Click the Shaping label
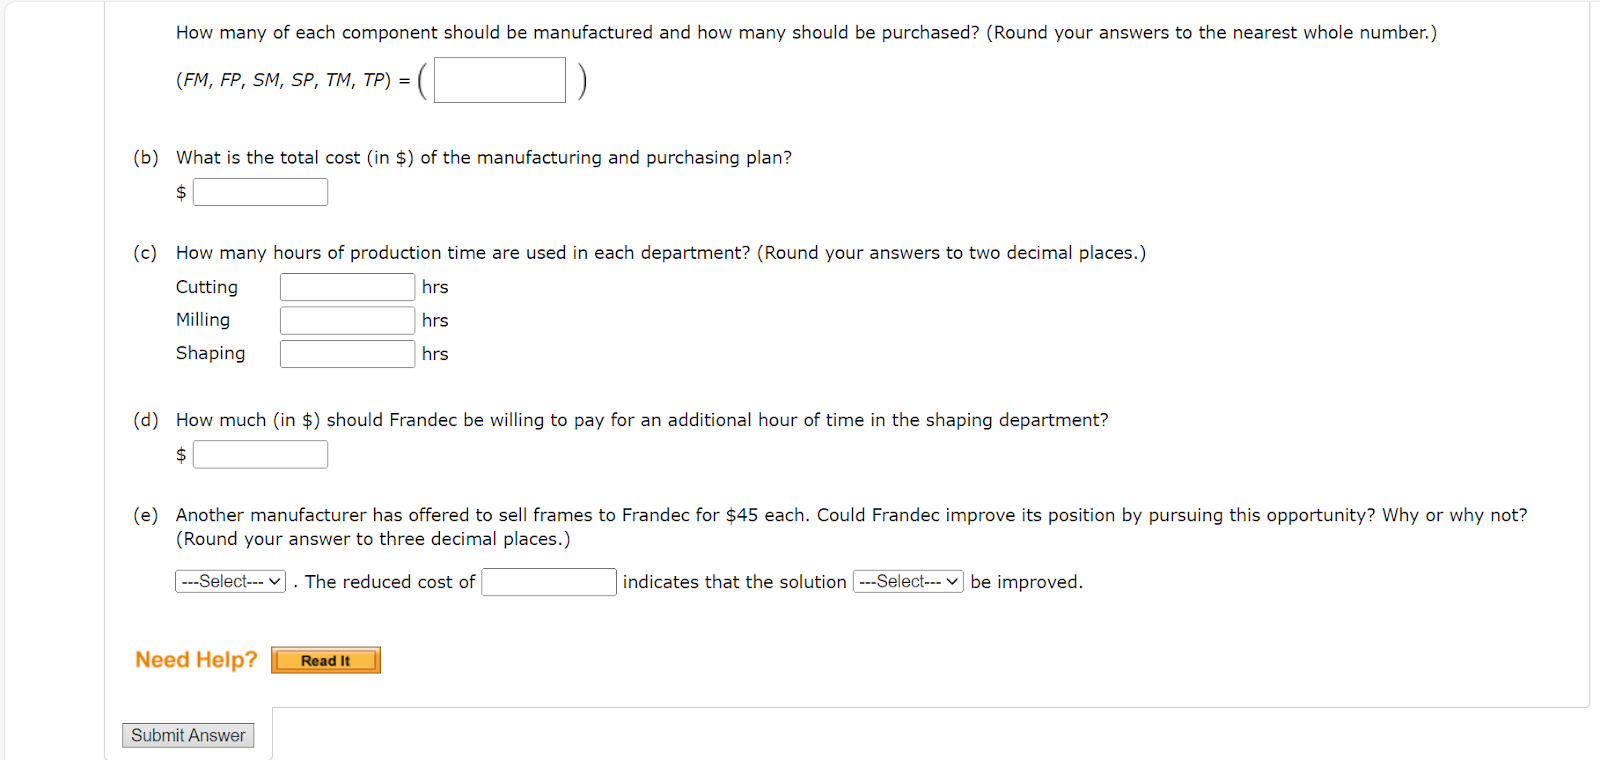 pos(210,353)
